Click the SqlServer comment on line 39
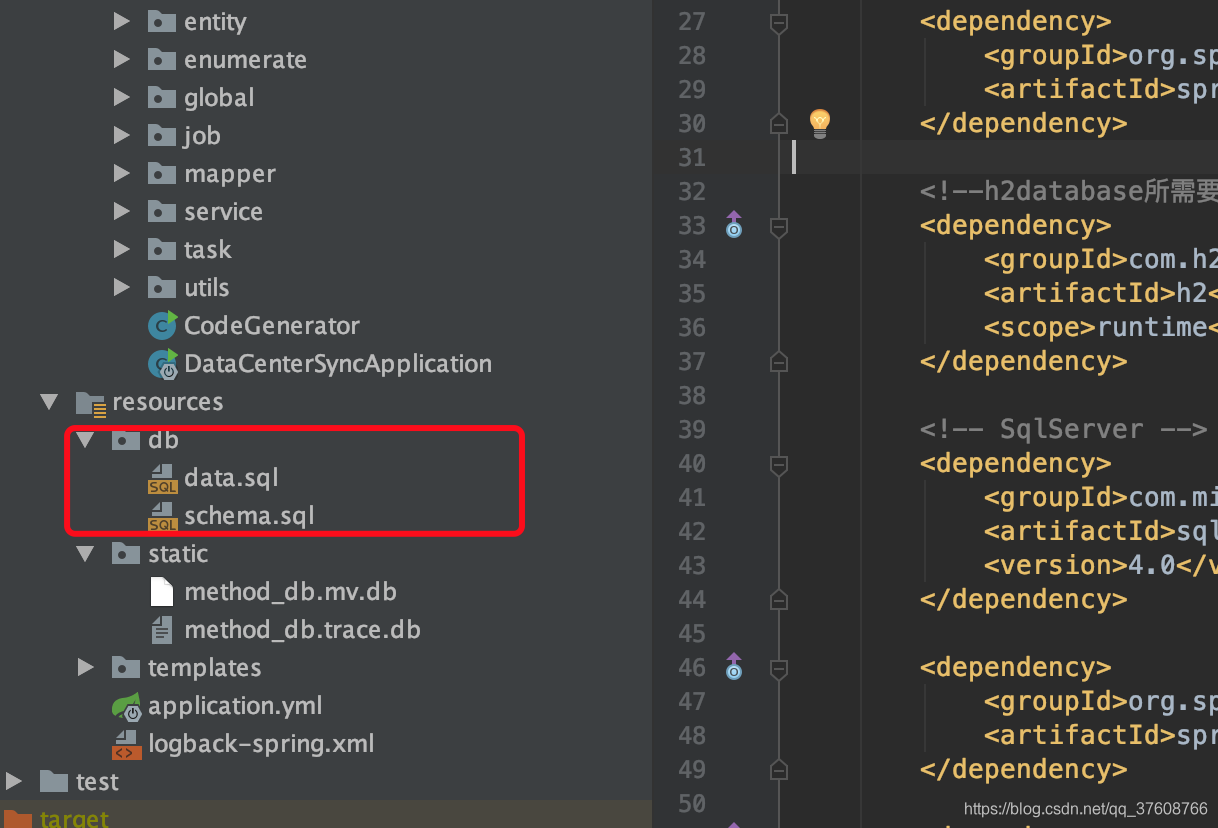This screenshot has width=1218, height=828. pyautogui.click(x=1064, y=429)
